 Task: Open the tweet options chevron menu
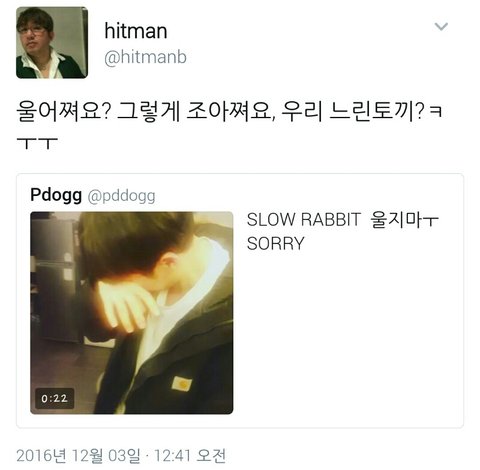click(x=441, y=26)
